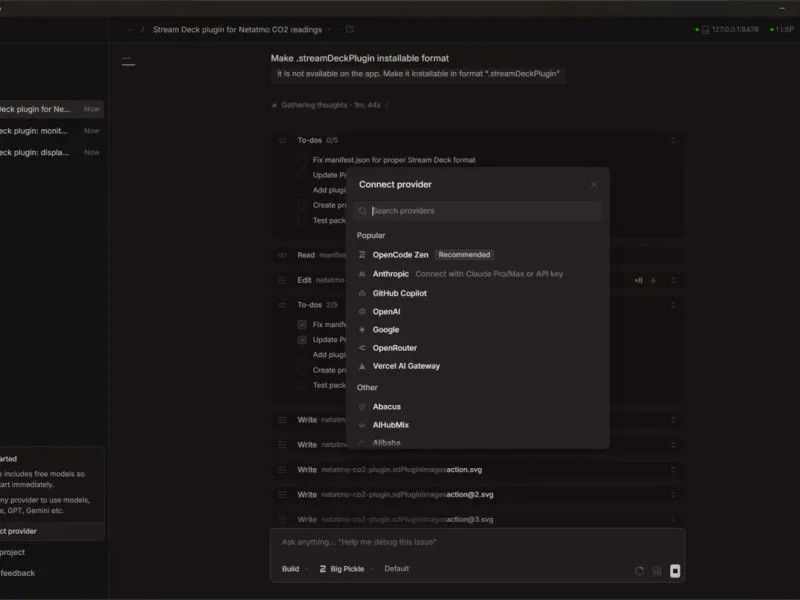This screenshot has width=800, height=600.
Task: Open the Build agent dropdown
Action: (295, 569)
